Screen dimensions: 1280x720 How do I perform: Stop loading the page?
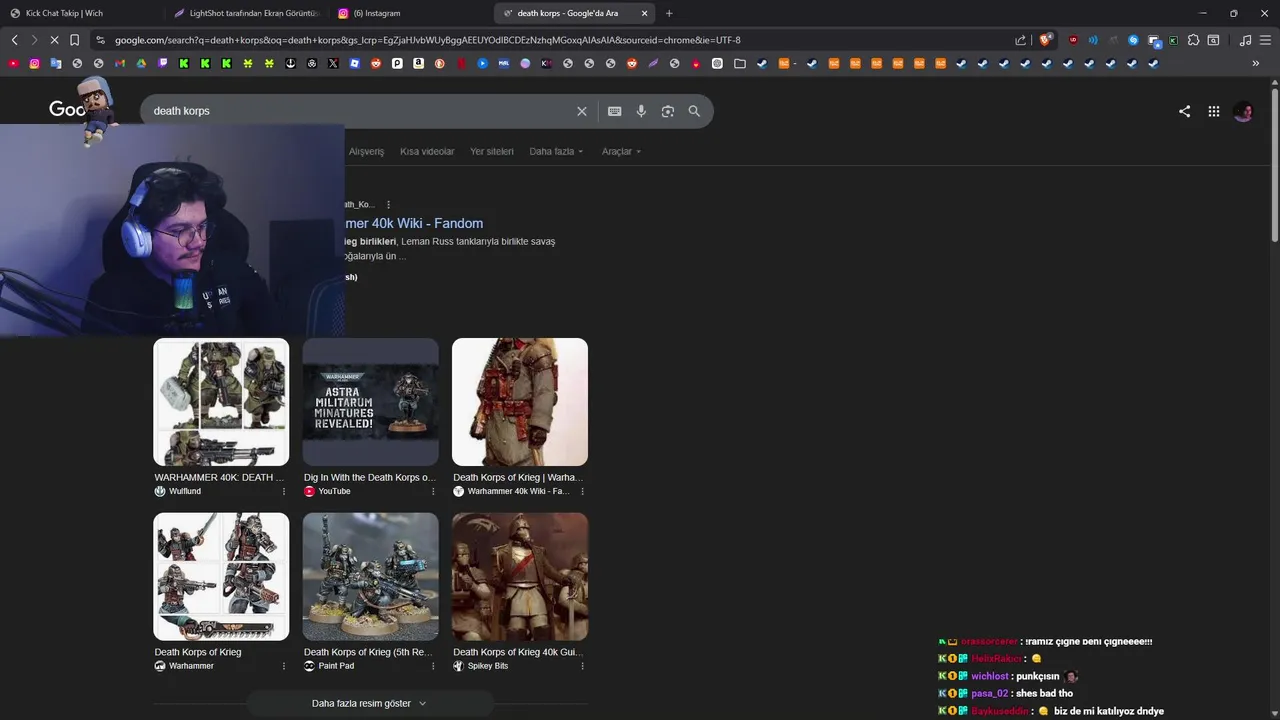coord(54,40)
